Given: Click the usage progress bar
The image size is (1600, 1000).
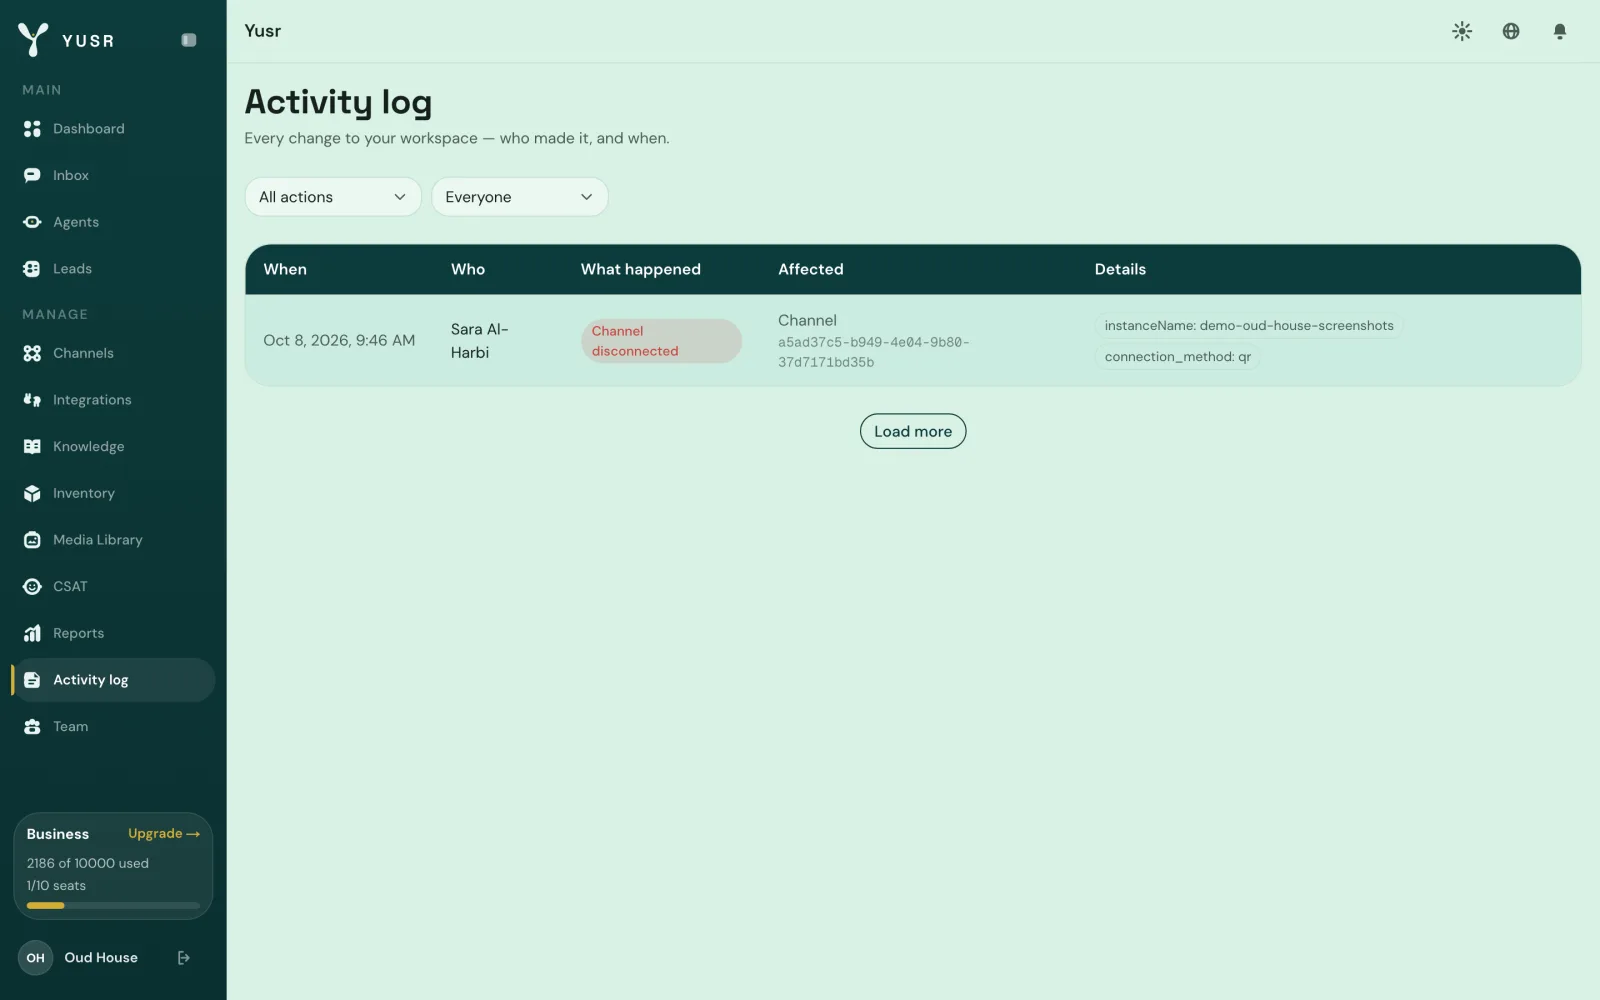Looking at the screenshot, I should (113, 906).
